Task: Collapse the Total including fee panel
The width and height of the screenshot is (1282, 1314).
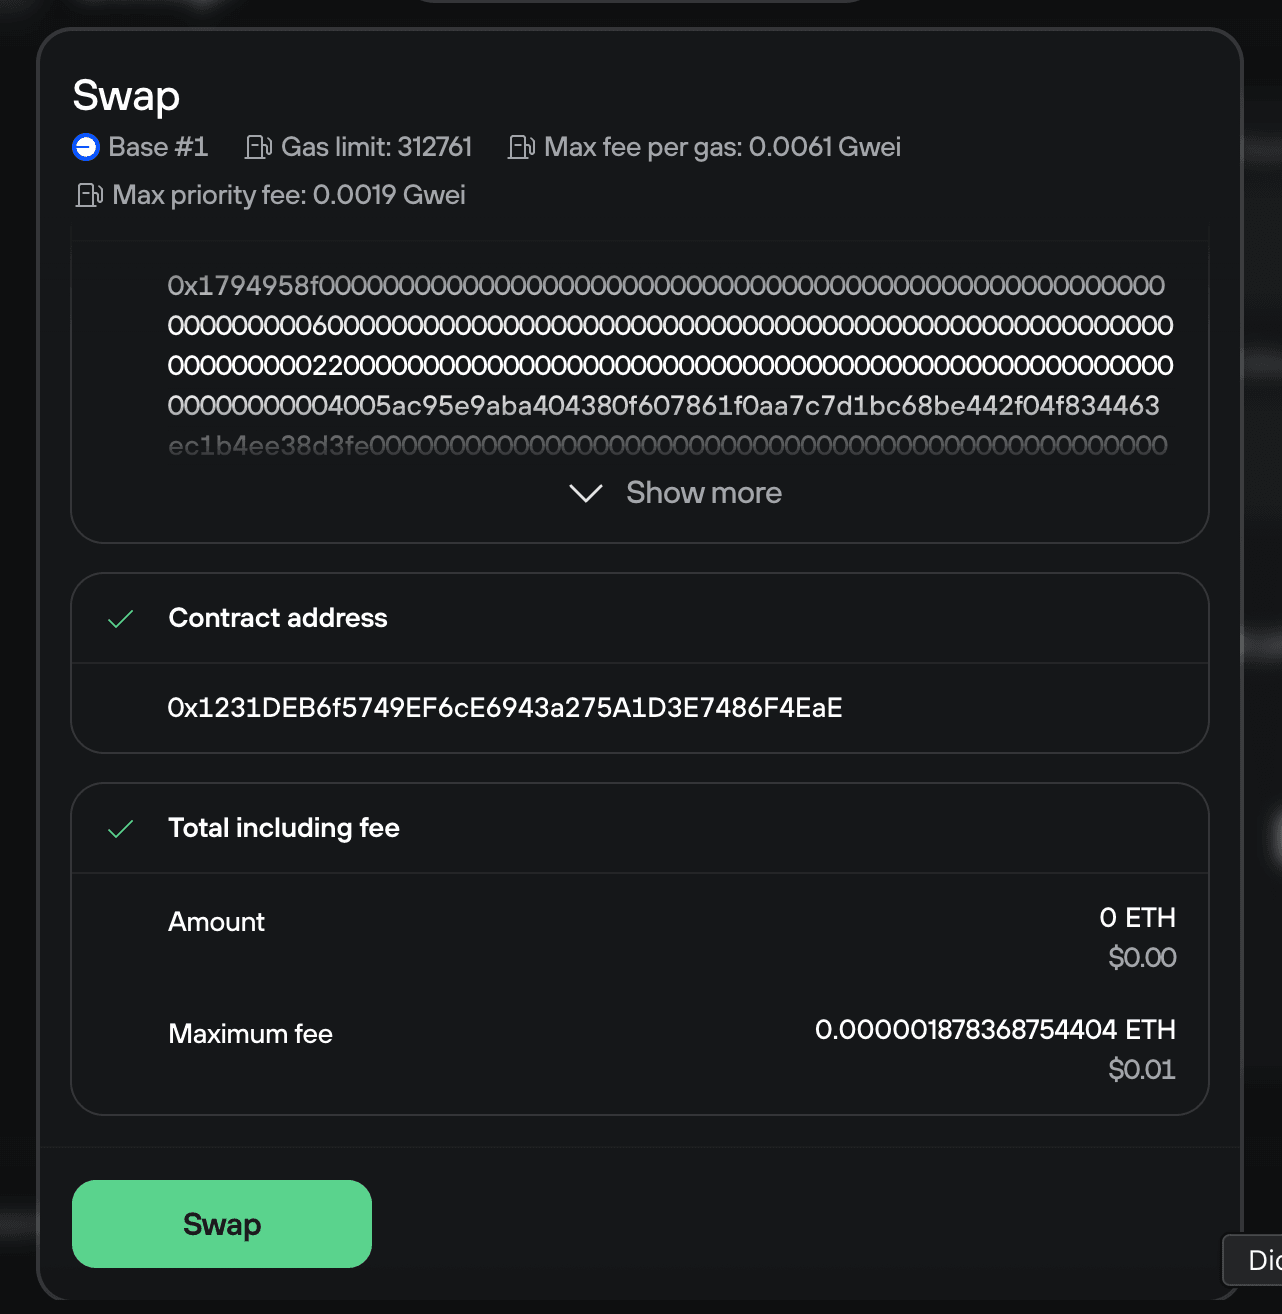Action: coord(283,828)
